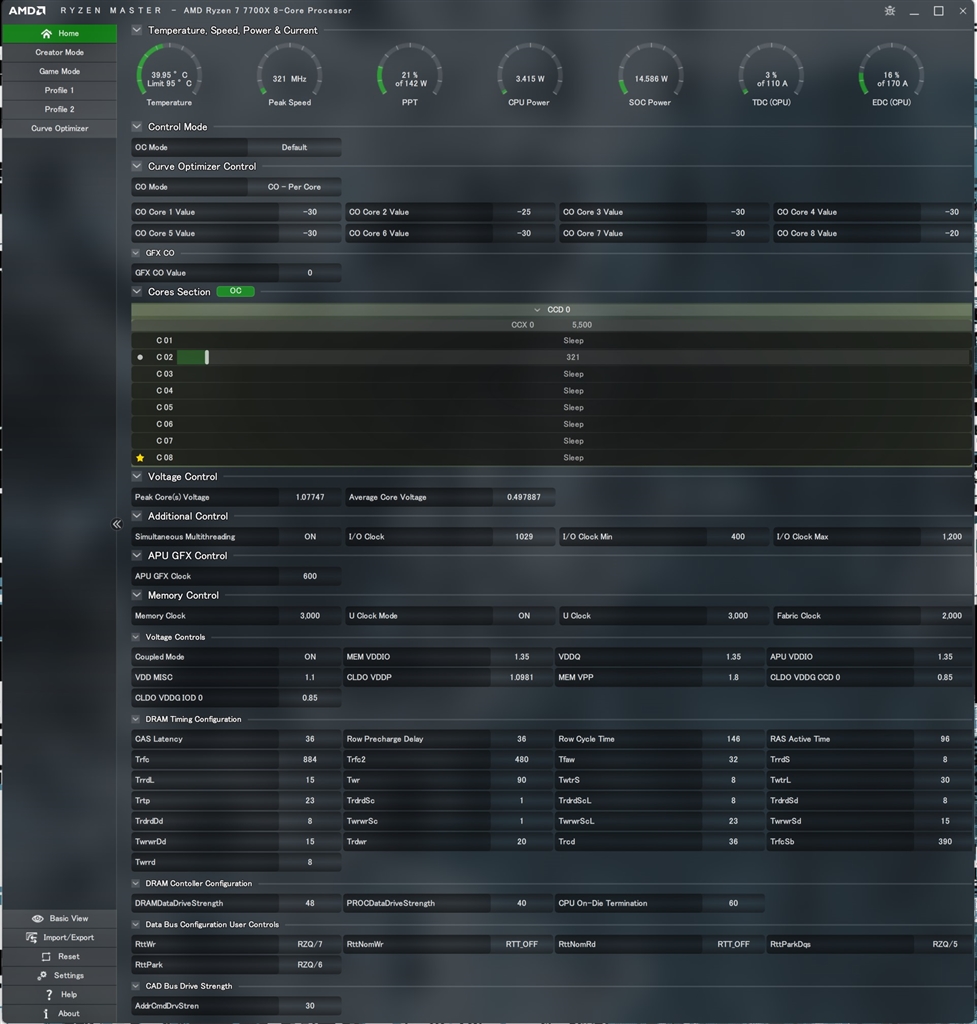Select the CO Core 1 Value field
This screenshot has height=1024, width=977.
[236, 212]
